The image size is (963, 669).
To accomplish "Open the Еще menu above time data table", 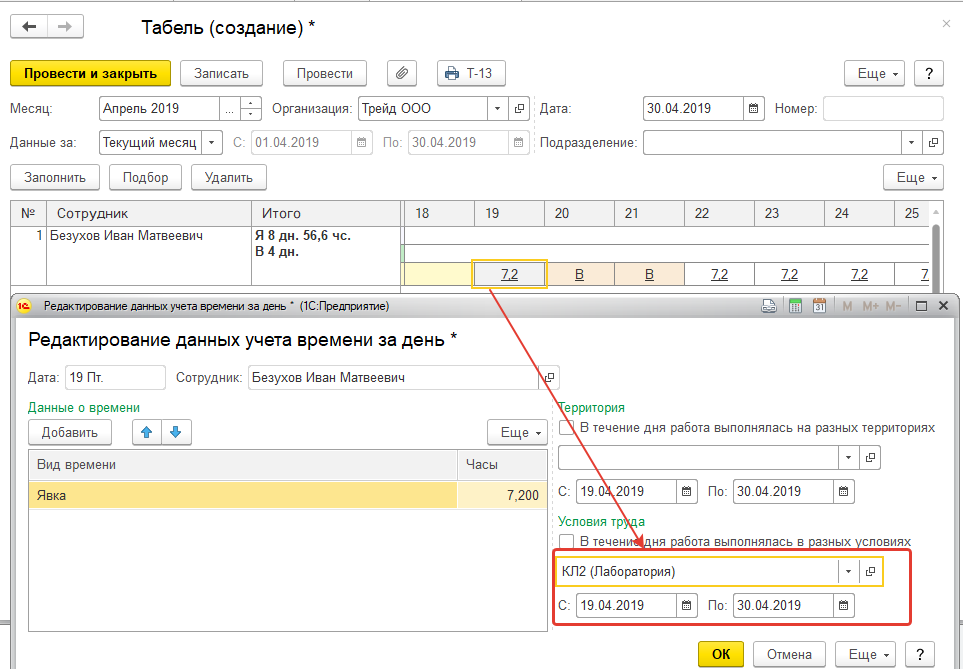I will point(517,432).
